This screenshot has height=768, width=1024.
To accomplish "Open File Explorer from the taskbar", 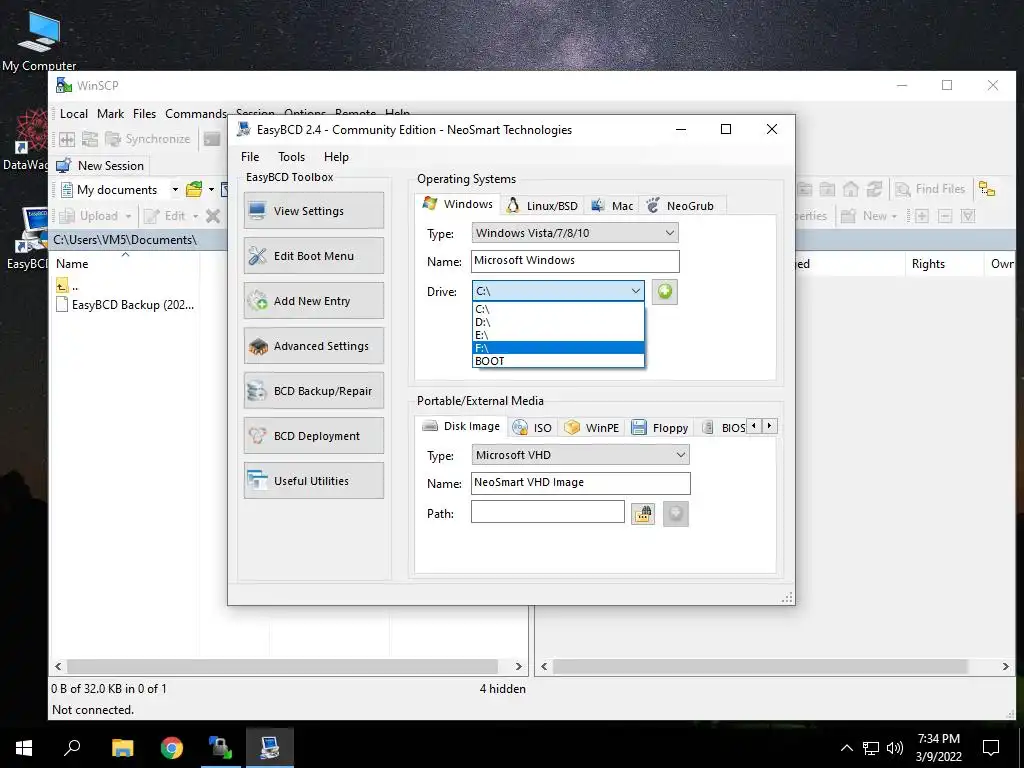I will (122, 747).
